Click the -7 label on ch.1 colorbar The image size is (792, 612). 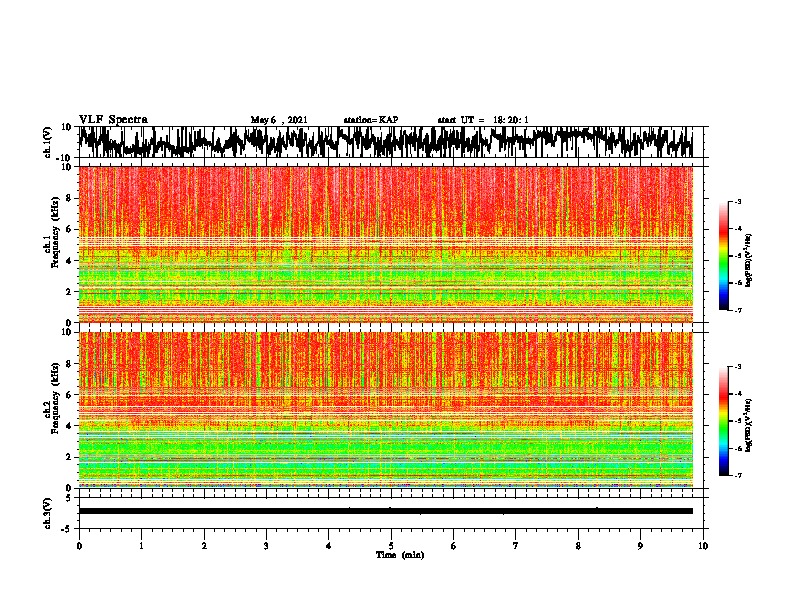click(738, 310)
